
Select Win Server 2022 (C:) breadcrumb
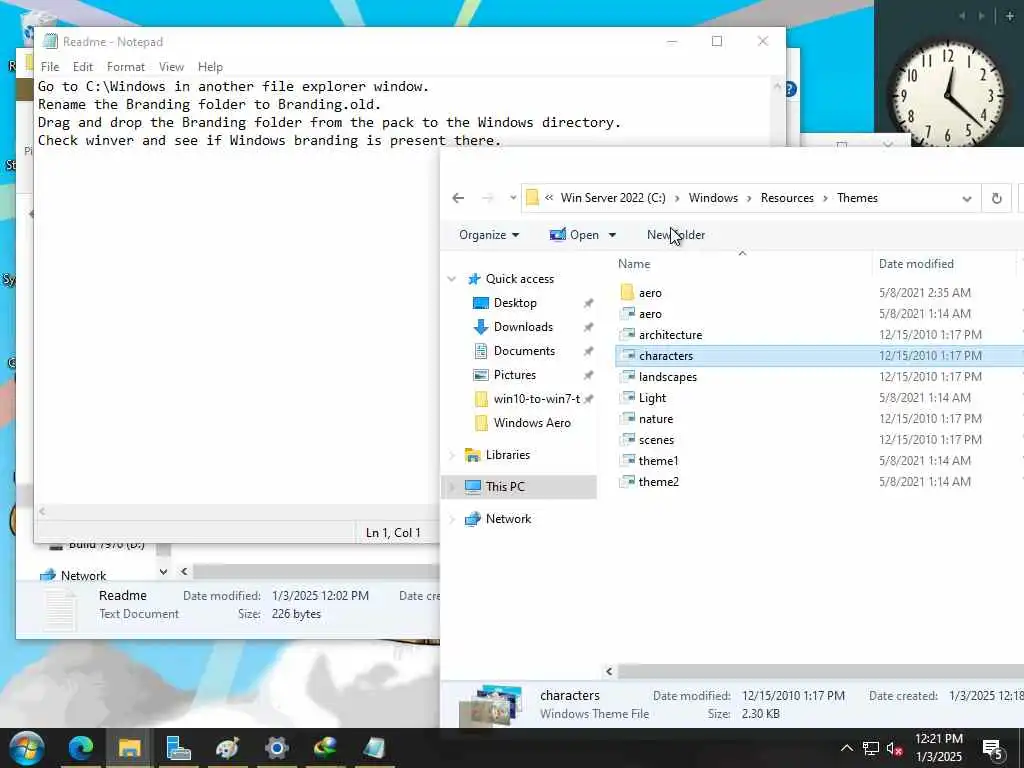tap(613, 198)
